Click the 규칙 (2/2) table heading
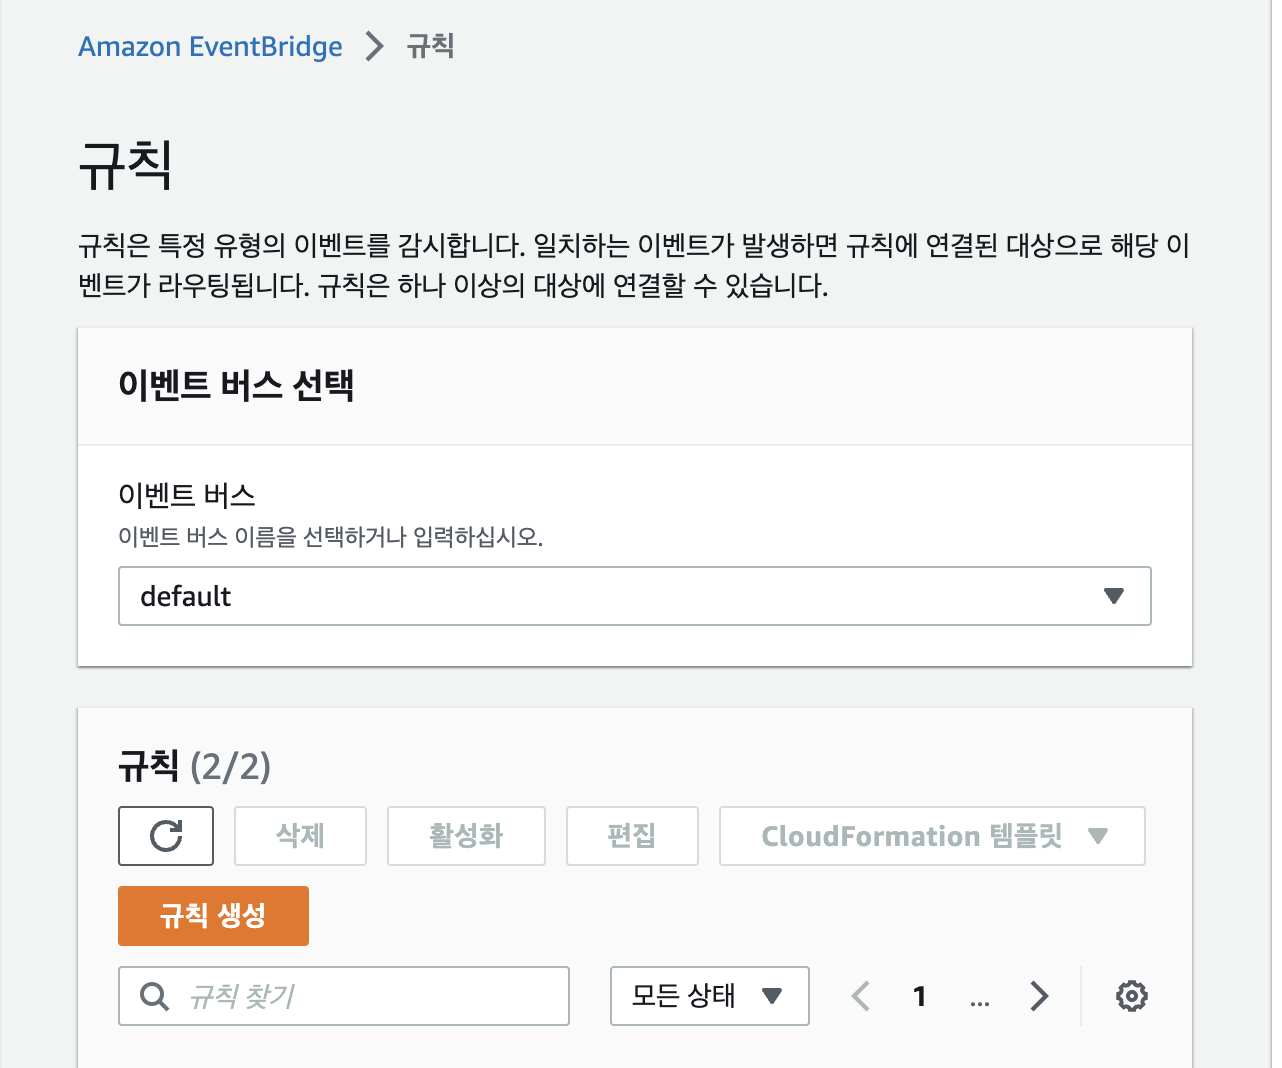 (195, 766)
